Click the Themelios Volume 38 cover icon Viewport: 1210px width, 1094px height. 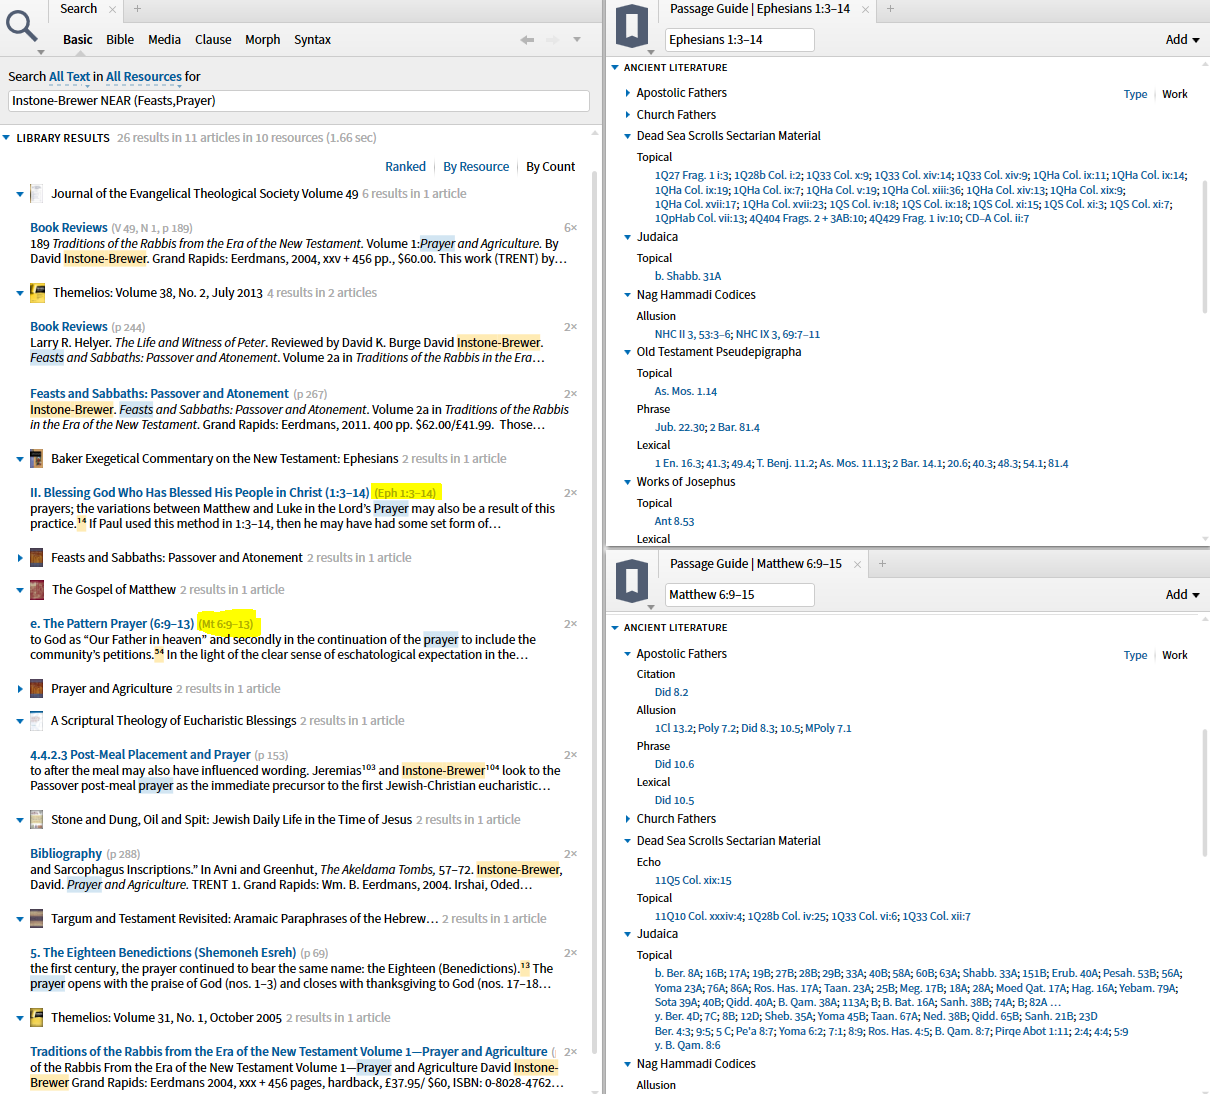37,292
